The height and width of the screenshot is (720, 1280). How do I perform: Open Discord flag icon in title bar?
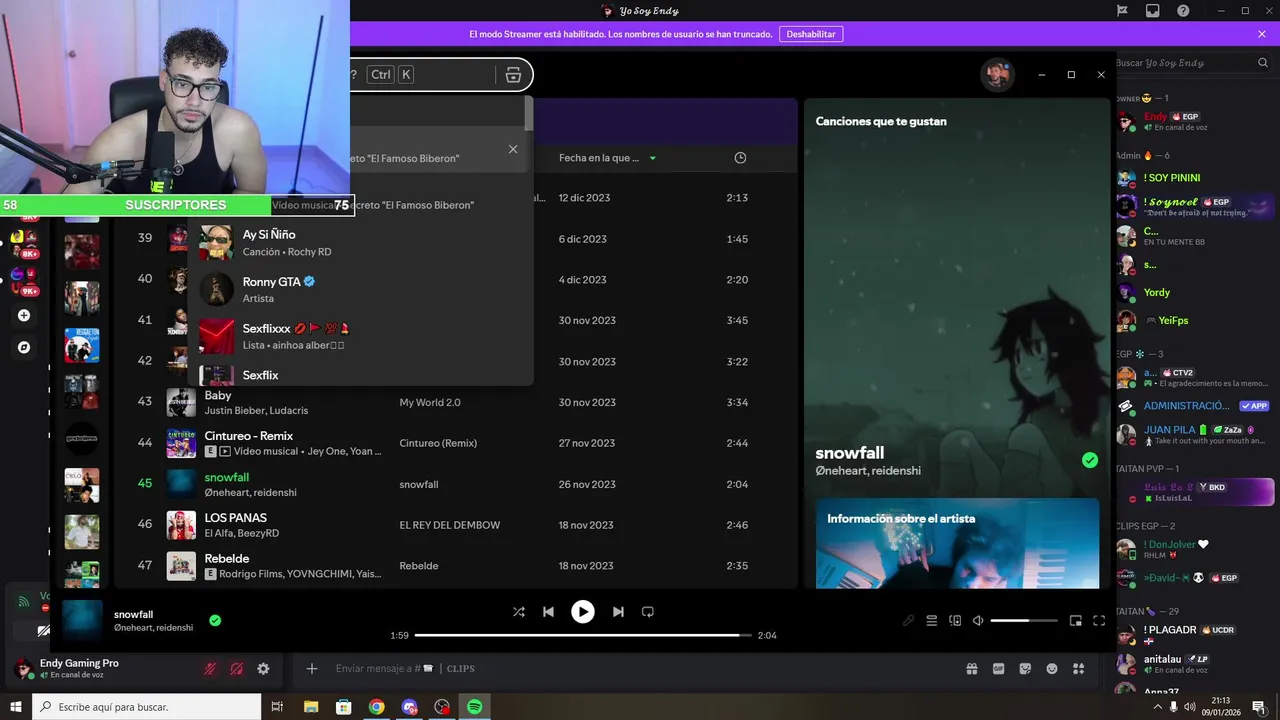pyautogui.click(x=1122, y=11)
